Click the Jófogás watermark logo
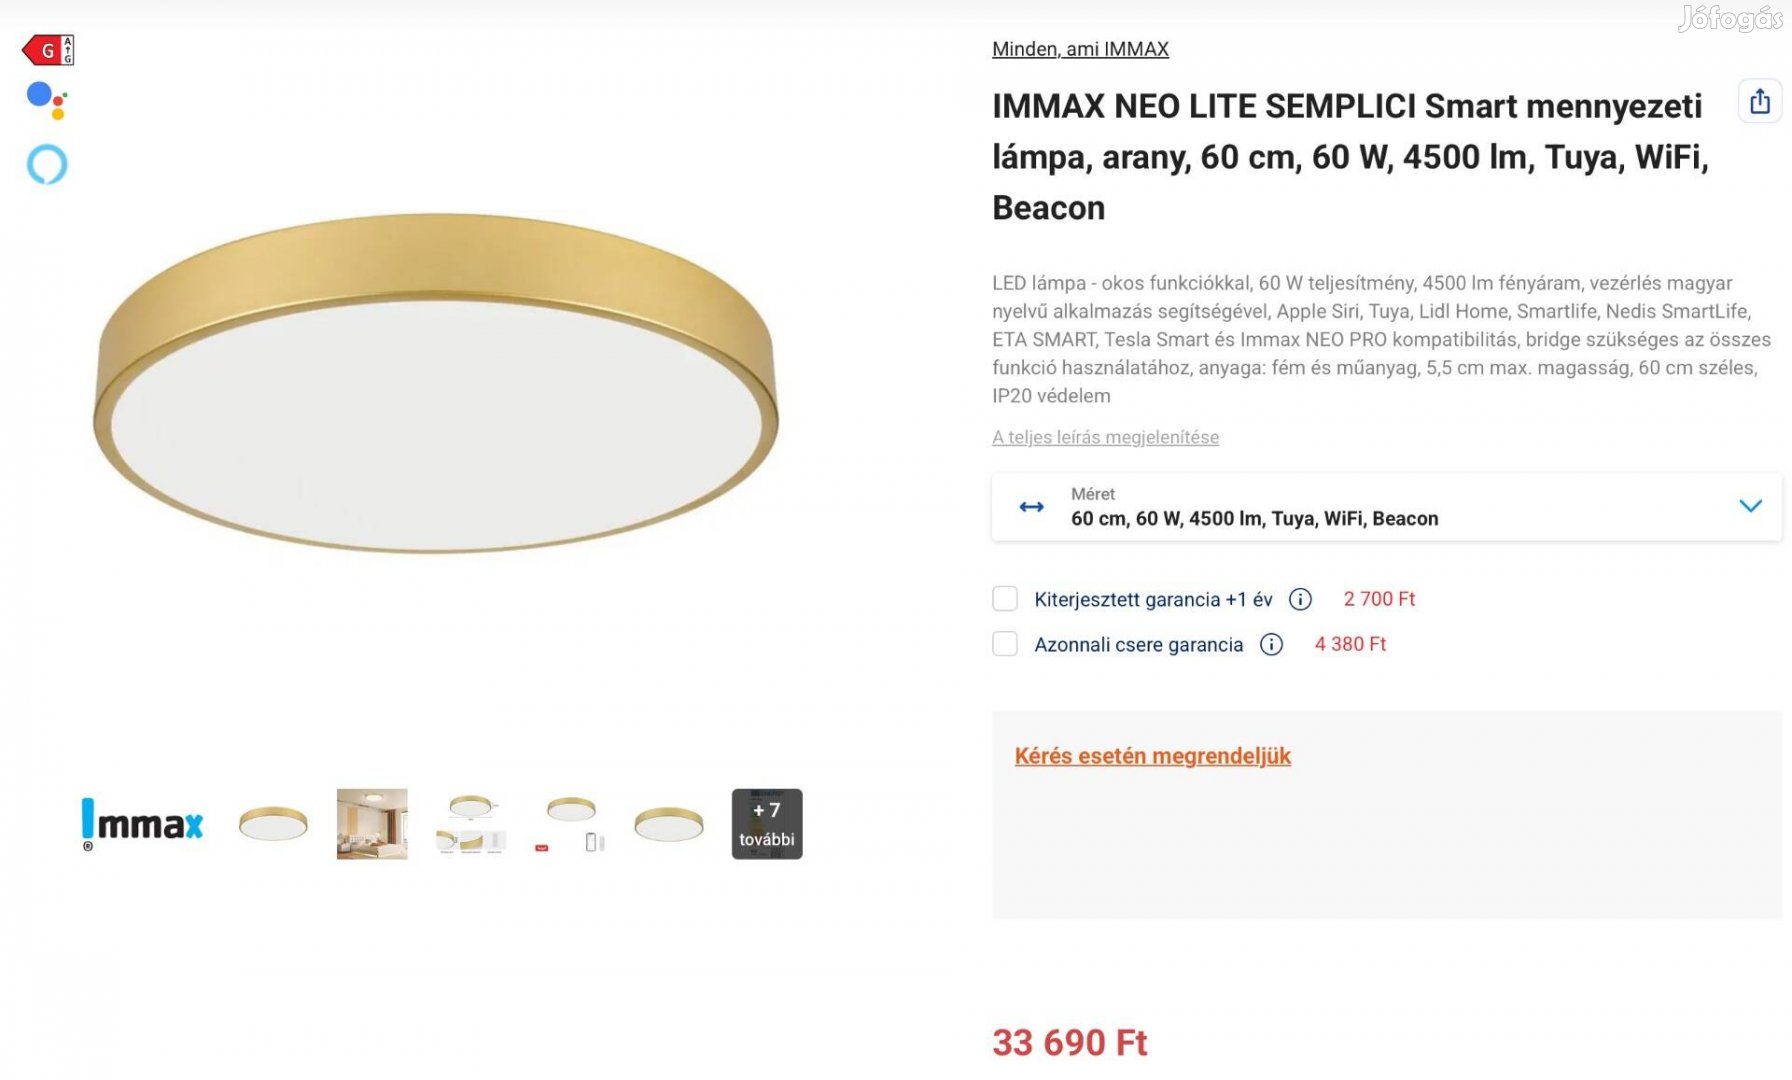This screenshot has width=1792, height=1080. click(x=1729, y=18)
